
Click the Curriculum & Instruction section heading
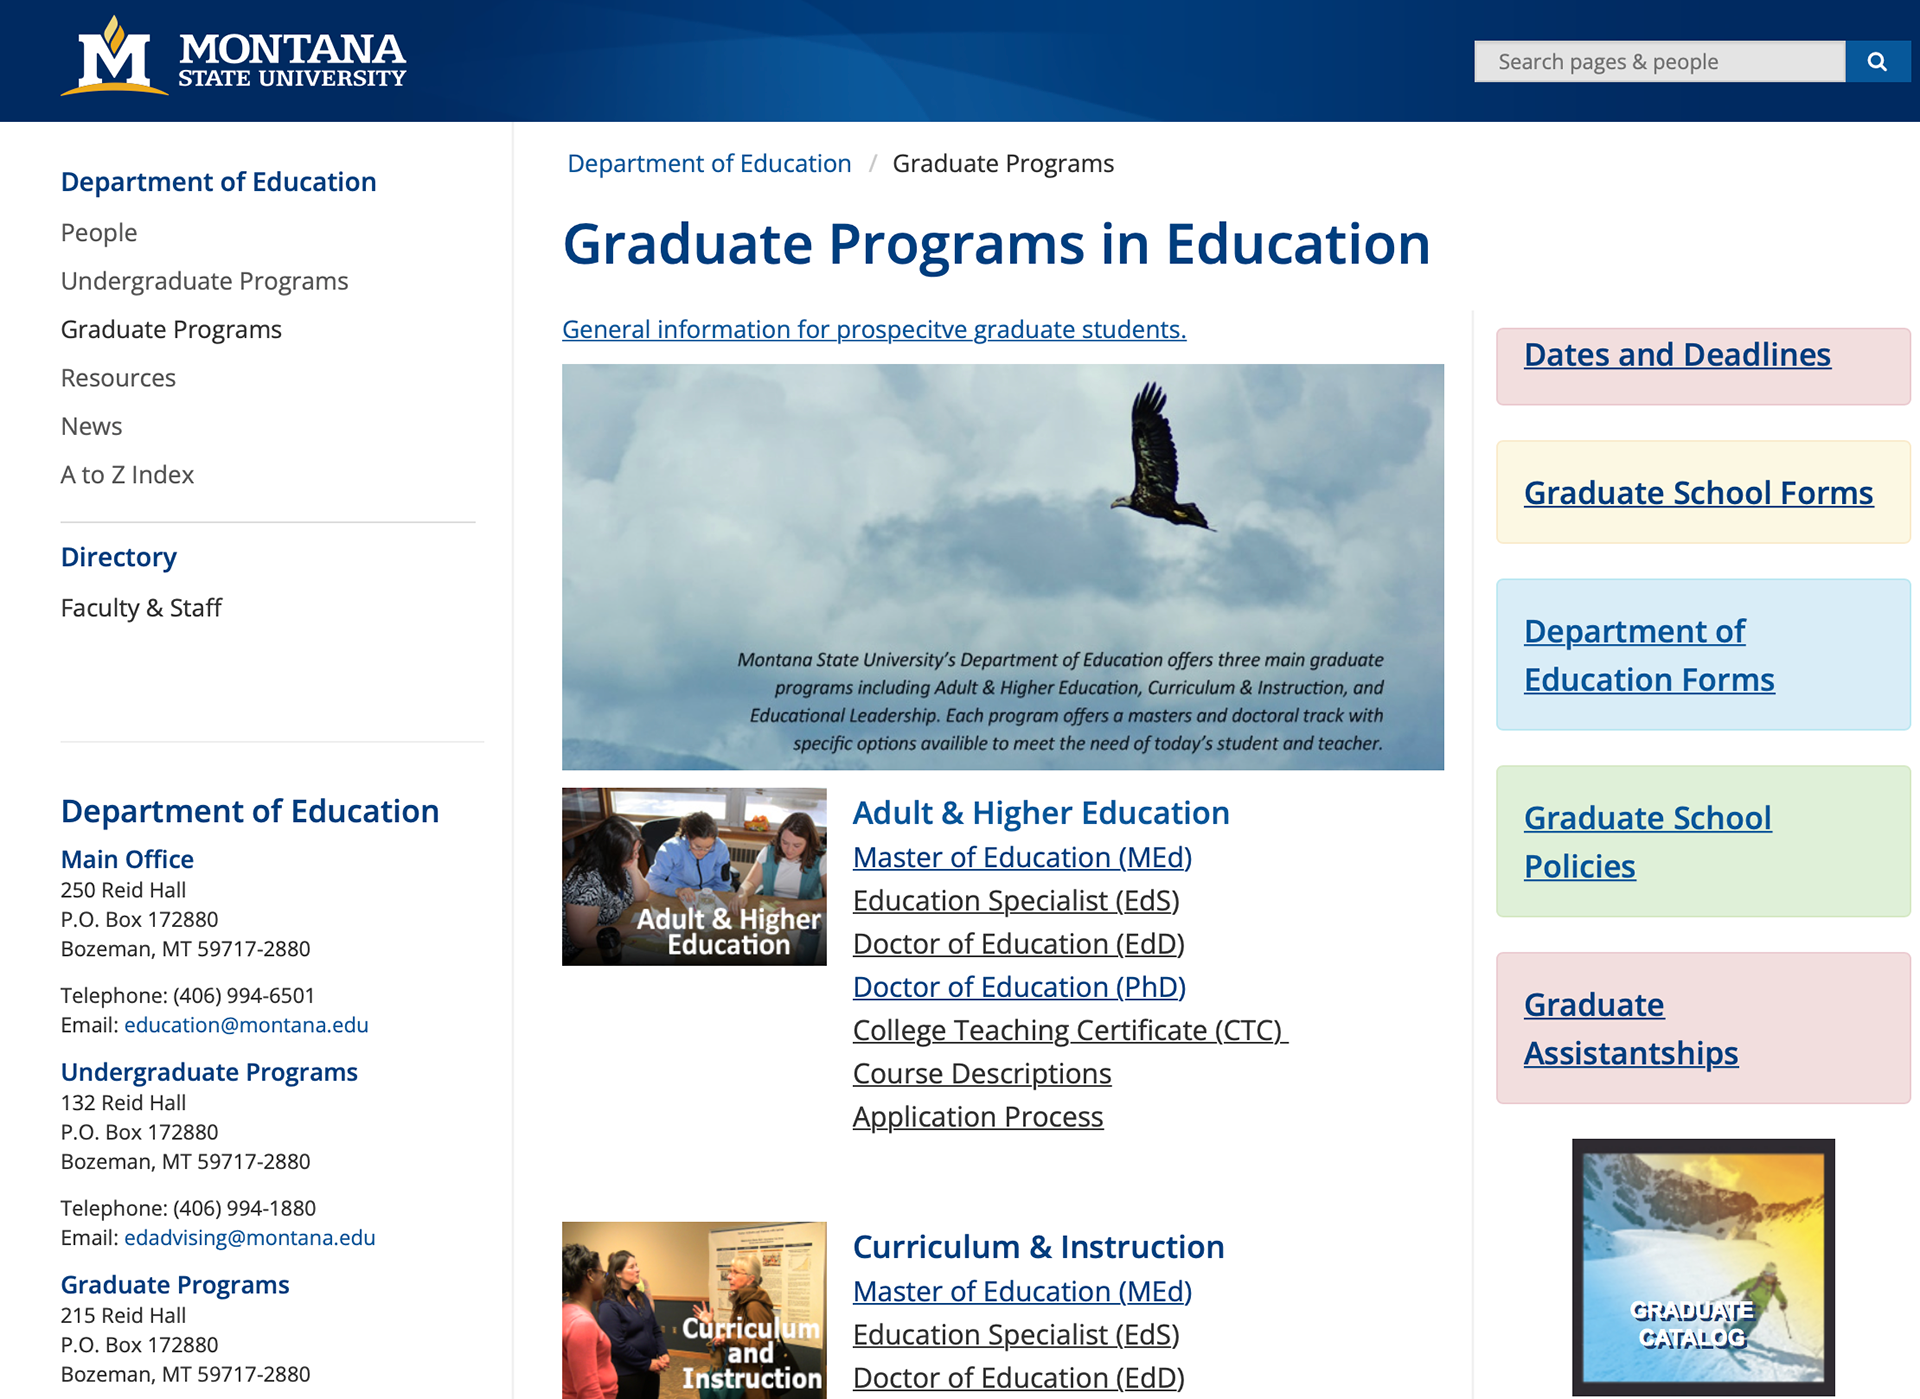point(1038,1247)
